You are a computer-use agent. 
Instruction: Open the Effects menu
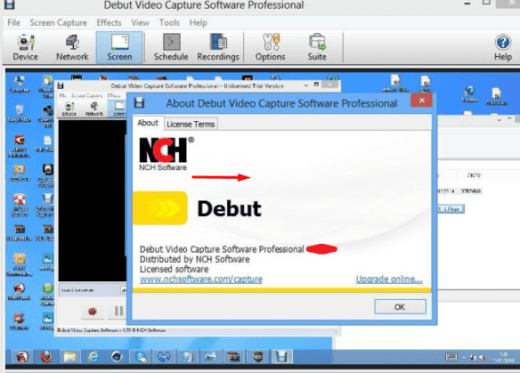(x=109, y=23)
